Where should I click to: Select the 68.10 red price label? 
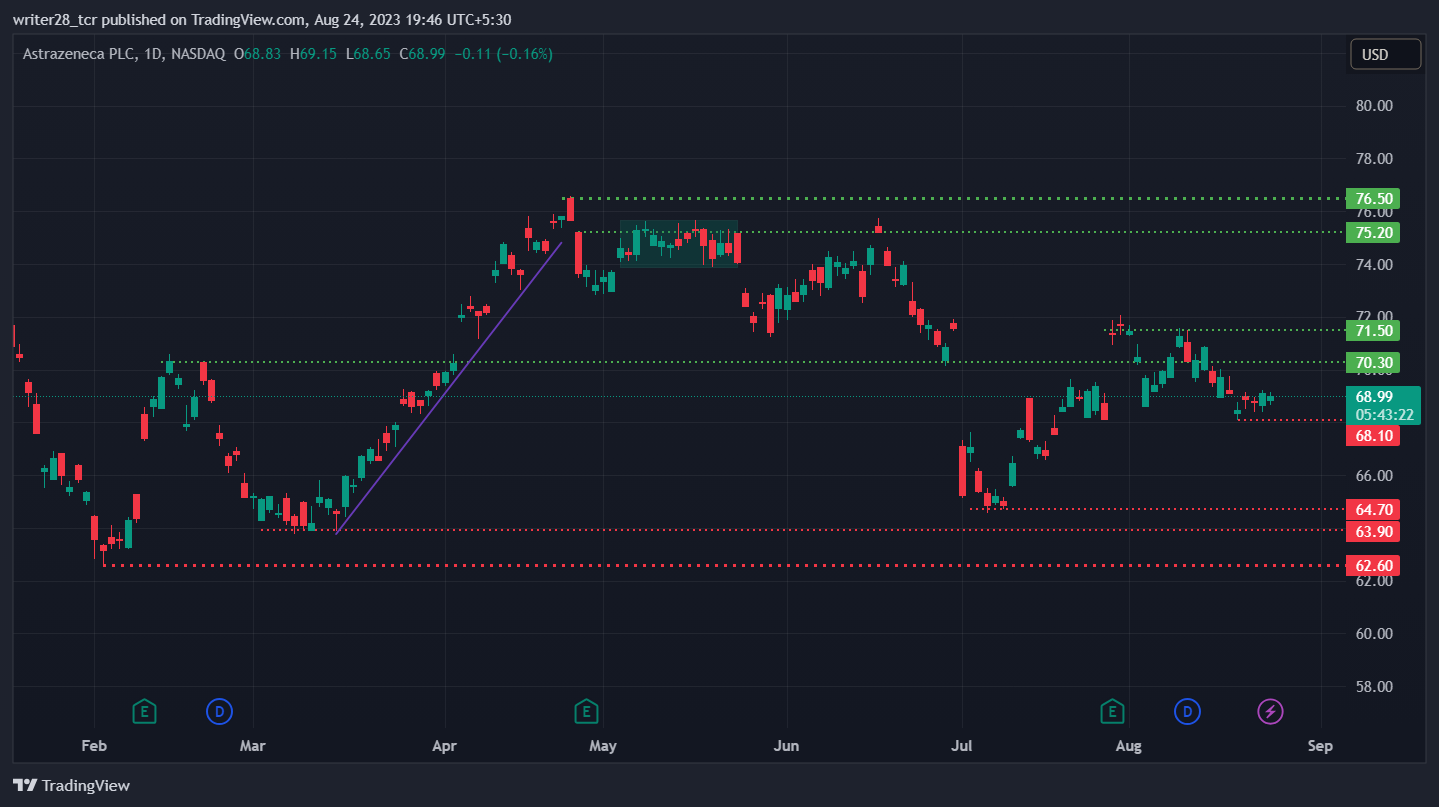1372,436
